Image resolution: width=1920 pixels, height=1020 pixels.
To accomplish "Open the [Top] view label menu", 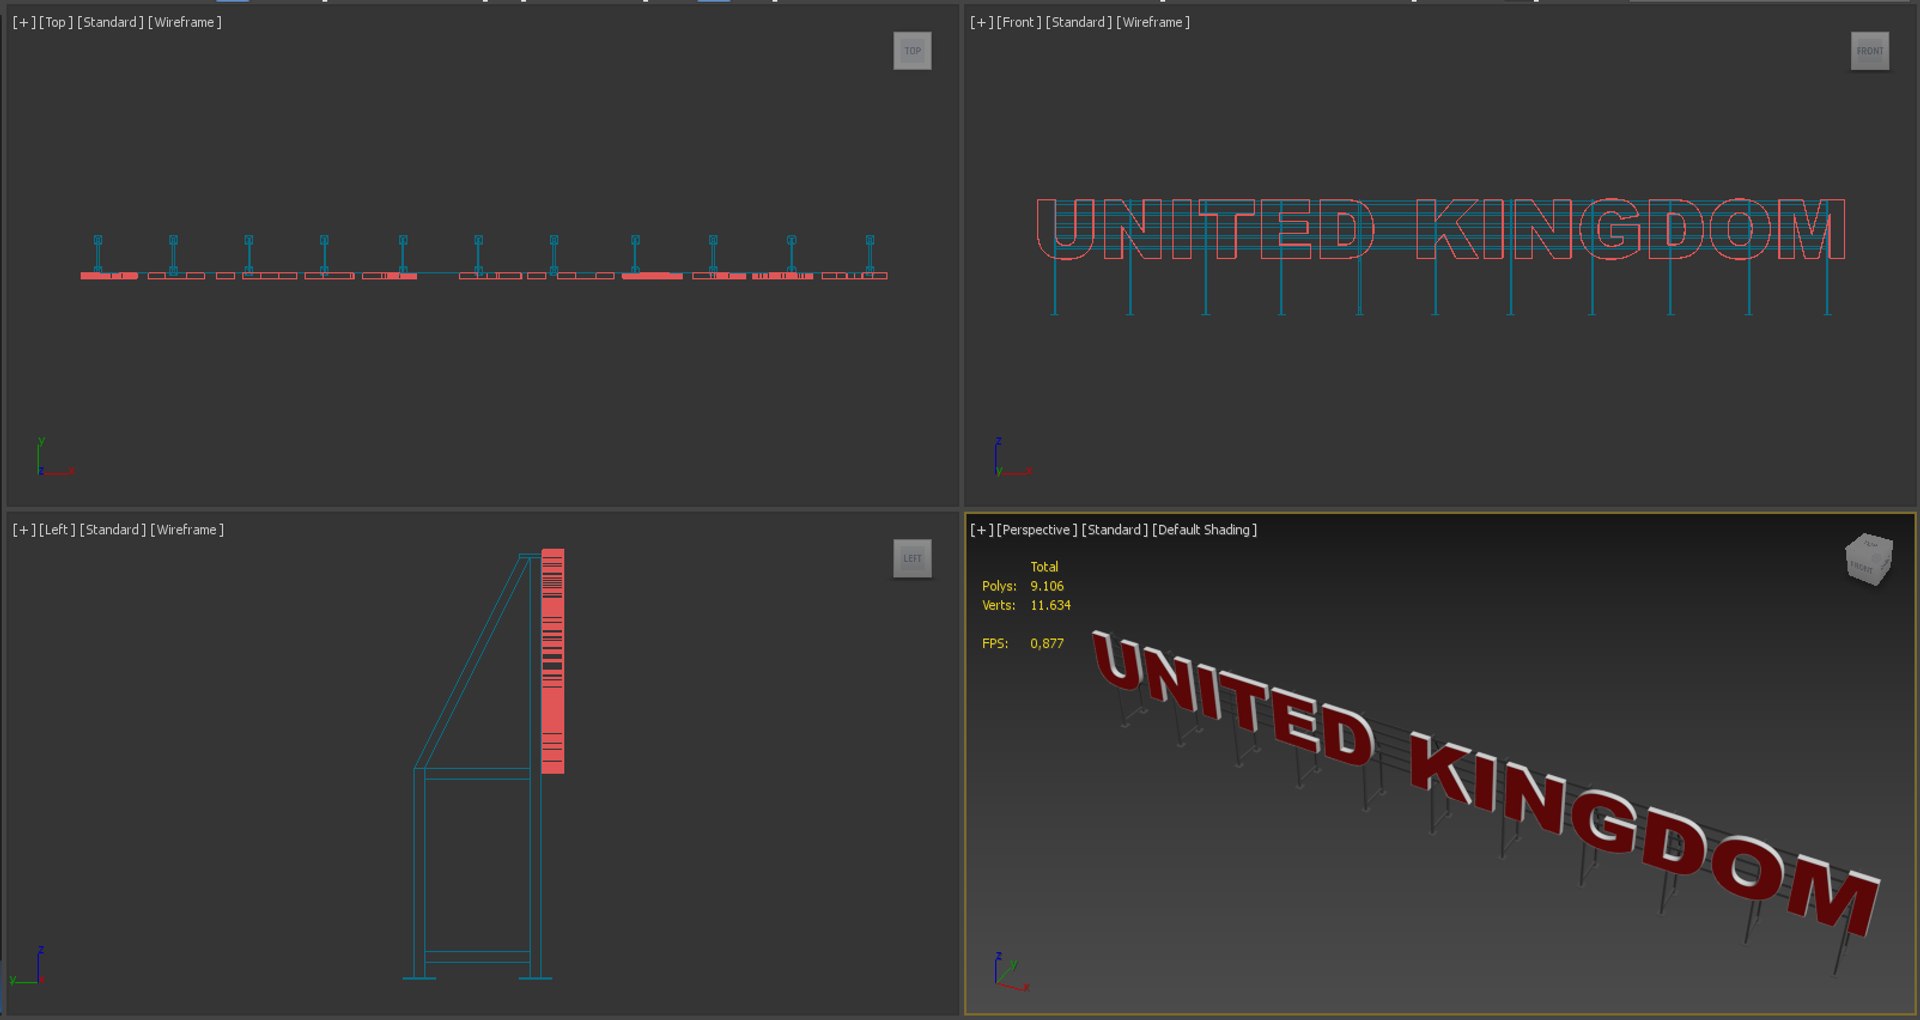I will click(56, 22).
